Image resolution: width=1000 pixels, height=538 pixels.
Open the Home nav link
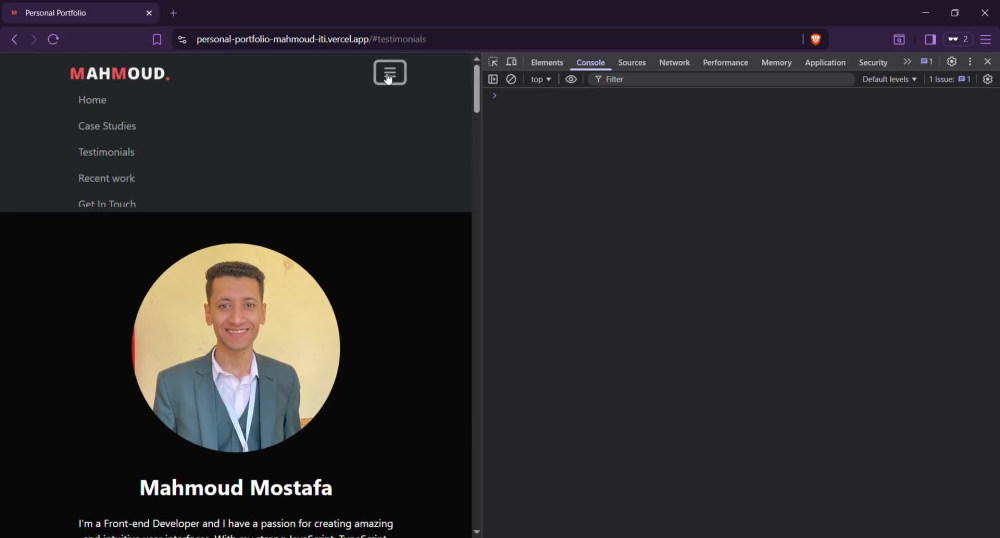tap(92, 100)
